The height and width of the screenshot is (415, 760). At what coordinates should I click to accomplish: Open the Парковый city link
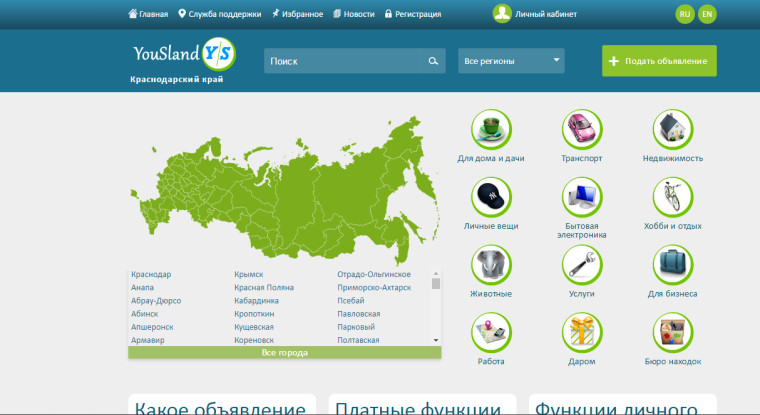pyautogui.click(x=356, y=327)
